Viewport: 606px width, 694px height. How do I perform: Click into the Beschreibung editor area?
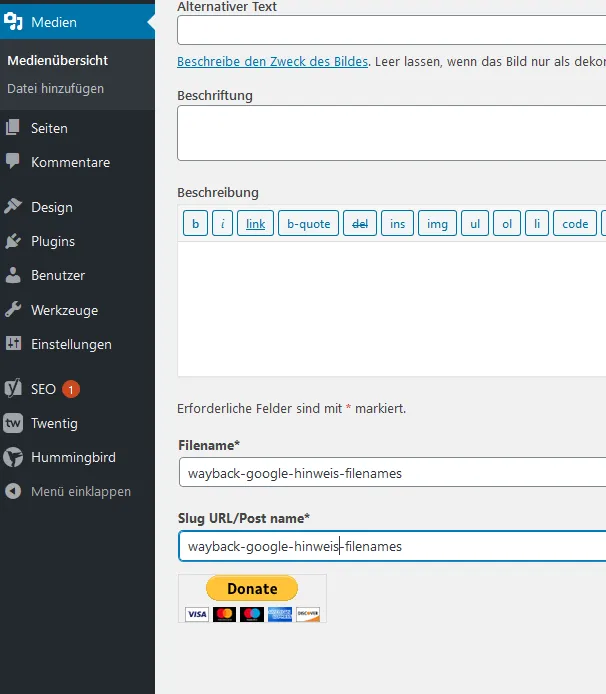pyautogui.click(x=391, y=308)
